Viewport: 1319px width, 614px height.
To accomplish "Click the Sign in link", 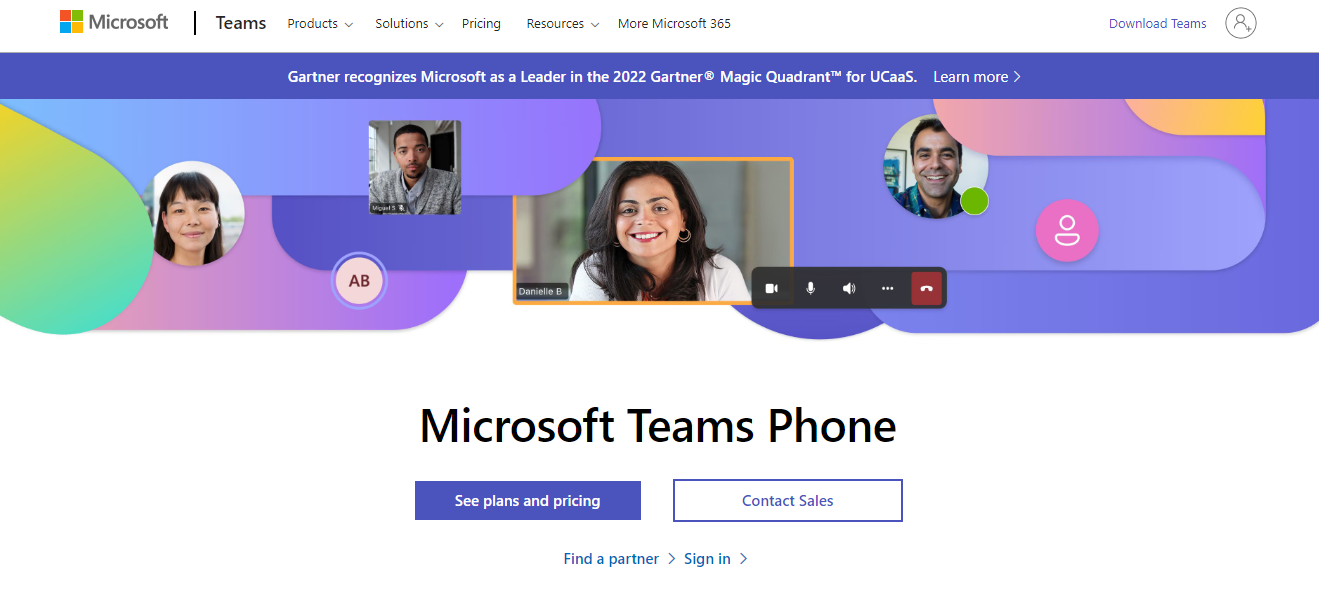I will tap(715, 559).
